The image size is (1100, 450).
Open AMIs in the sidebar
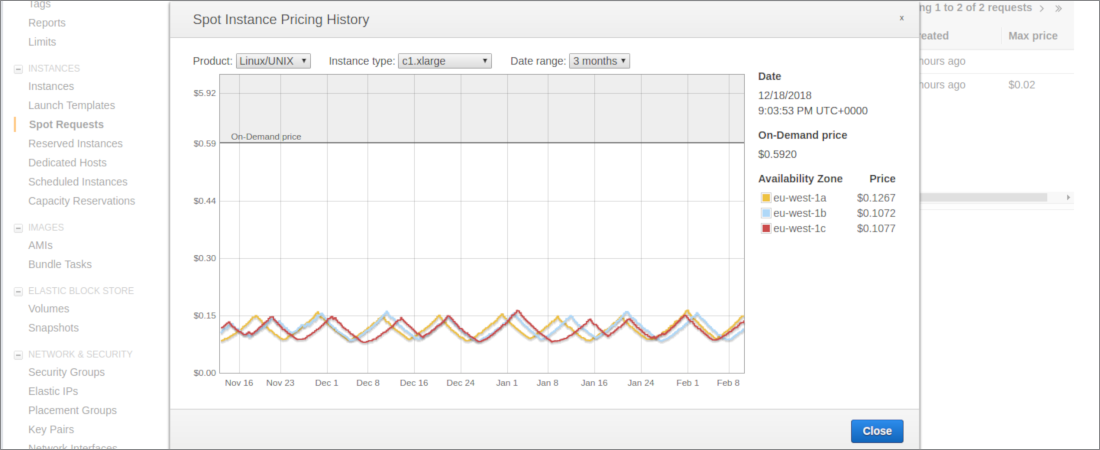[41, 246]
